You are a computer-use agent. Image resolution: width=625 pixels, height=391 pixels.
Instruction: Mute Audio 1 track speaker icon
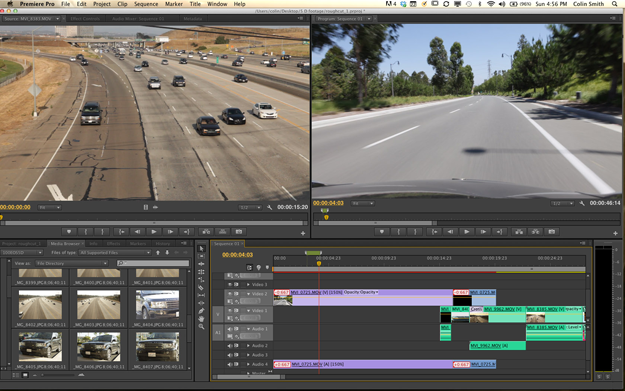pyautogui.click(x=230, y=329)
